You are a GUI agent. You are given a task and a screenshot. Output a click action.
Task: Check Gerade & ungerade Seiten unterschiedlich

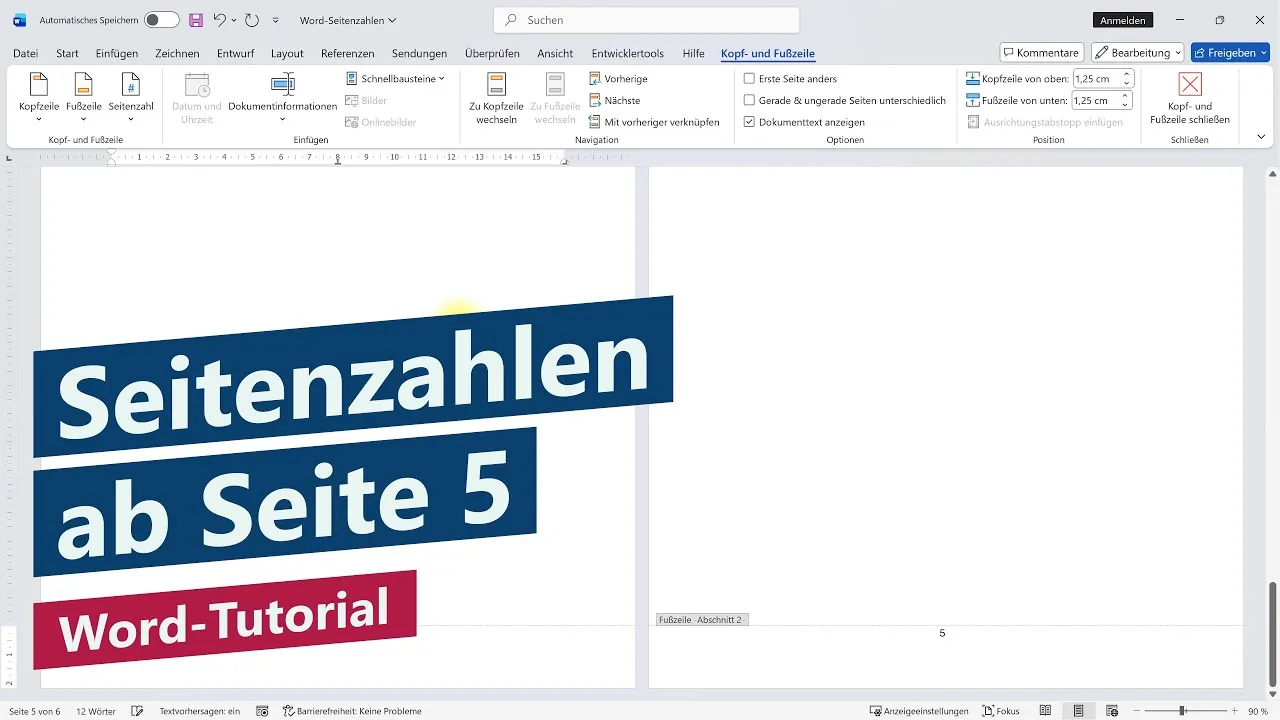pos(750,100)
